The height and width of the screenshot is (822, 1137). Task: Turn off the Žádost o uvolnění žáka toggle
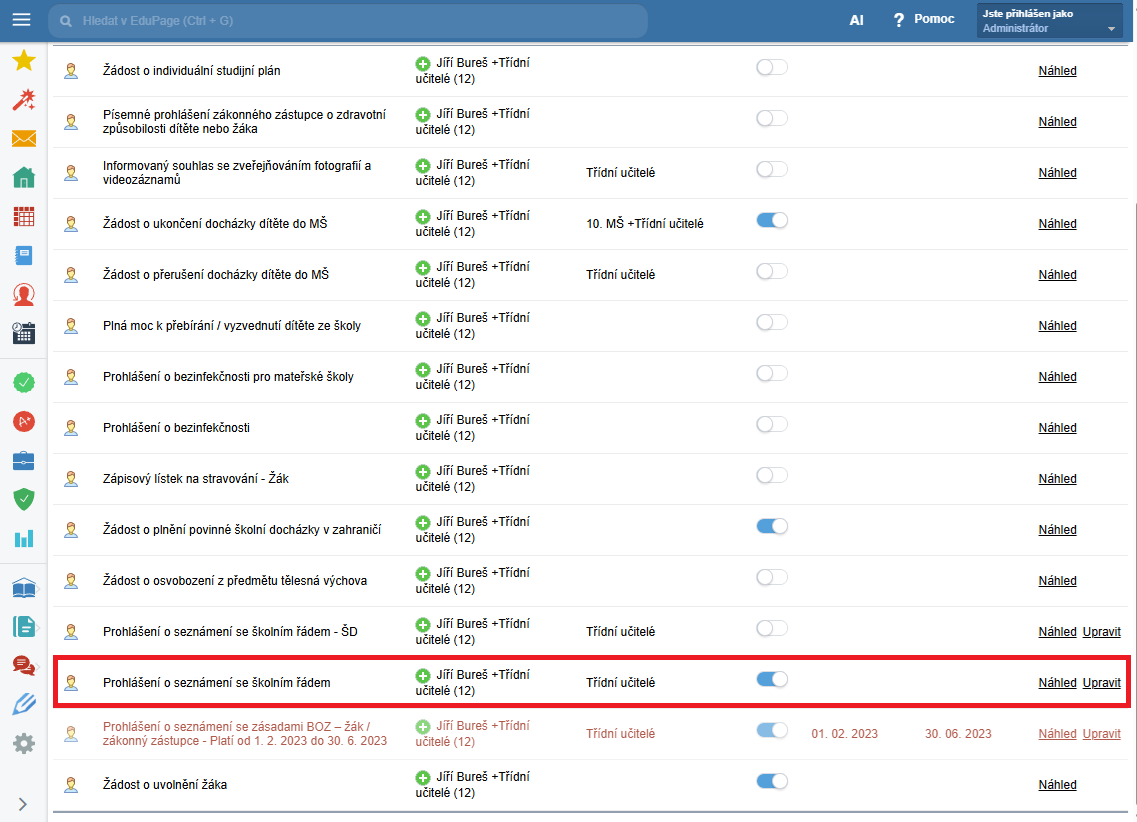[x=771, y=781]
